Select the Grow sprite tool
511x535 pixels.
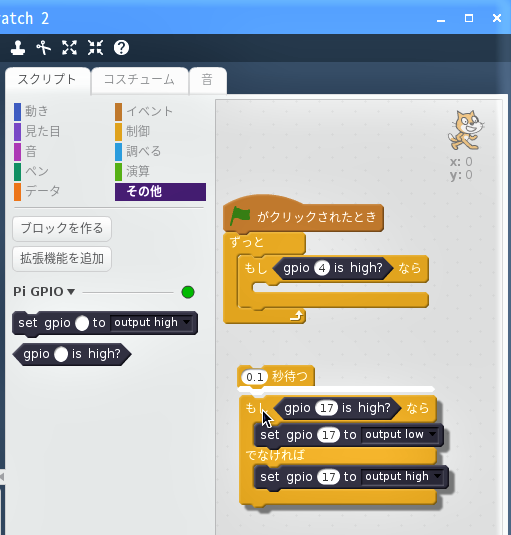tap(70, 47)
